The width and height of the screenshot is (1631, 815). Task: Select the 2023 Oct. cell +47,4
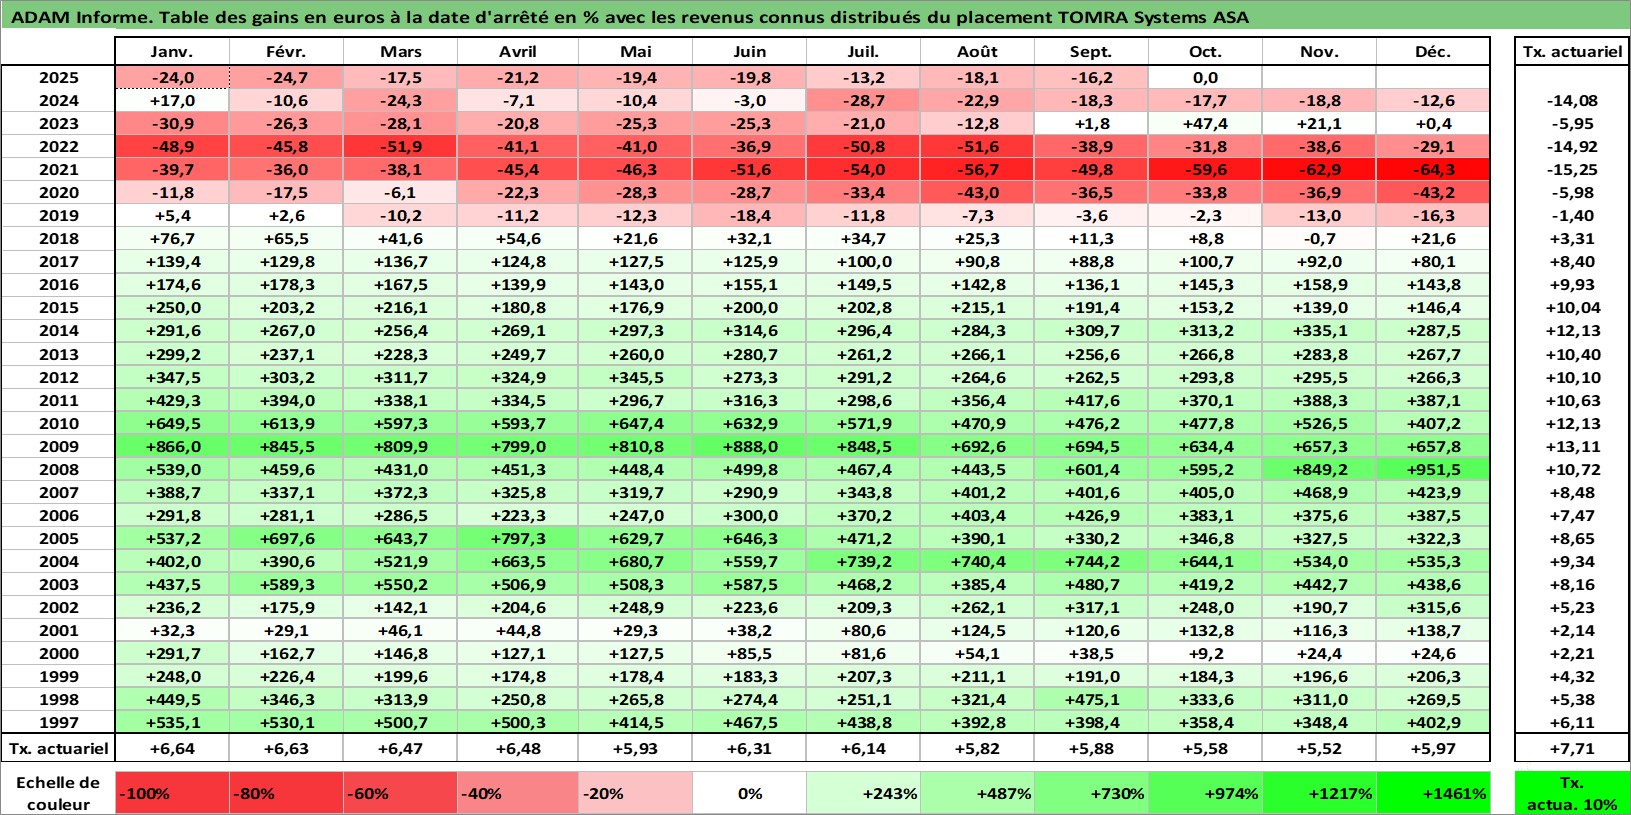1205,123
